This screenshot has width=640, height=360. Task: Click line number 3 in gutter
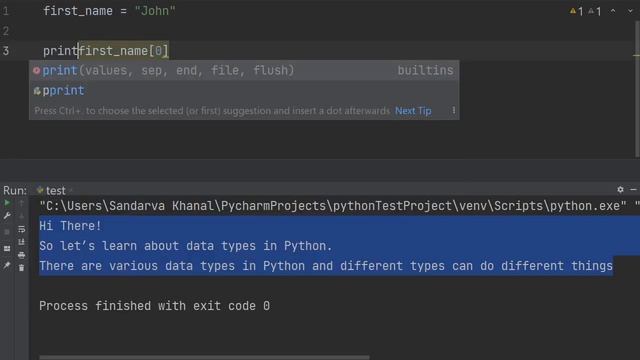point(6,51)
